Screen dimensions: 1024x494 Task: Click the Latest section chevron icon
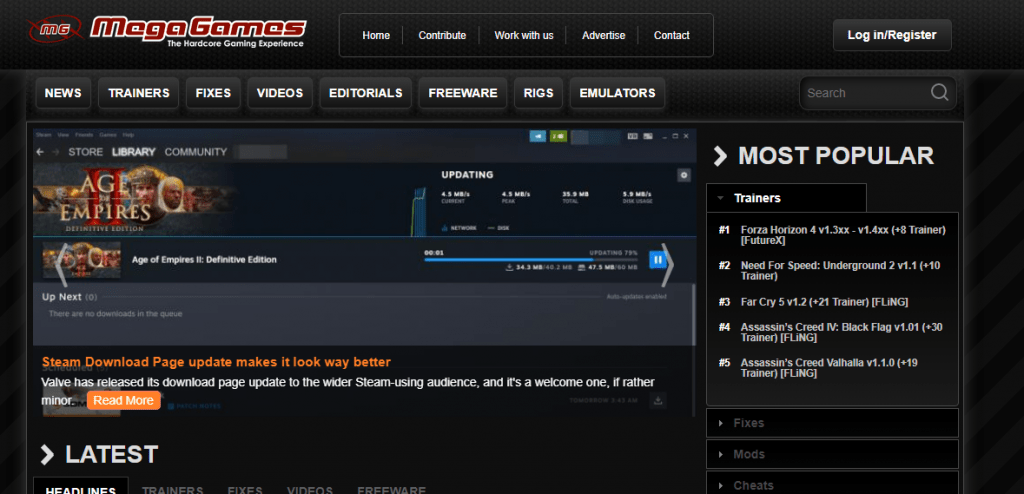click(x=47, y=455)
